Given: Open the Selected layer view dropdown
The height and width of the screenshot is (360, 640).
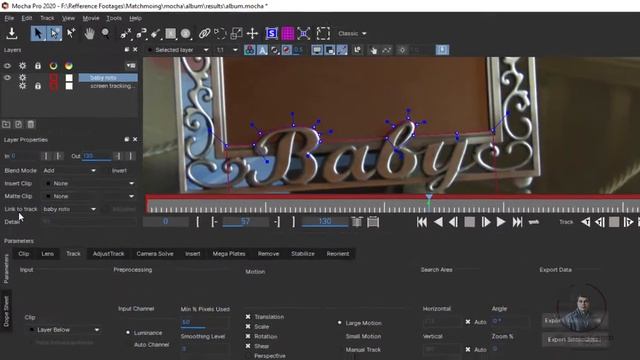Looking at the screenshot, I should 179,50.
